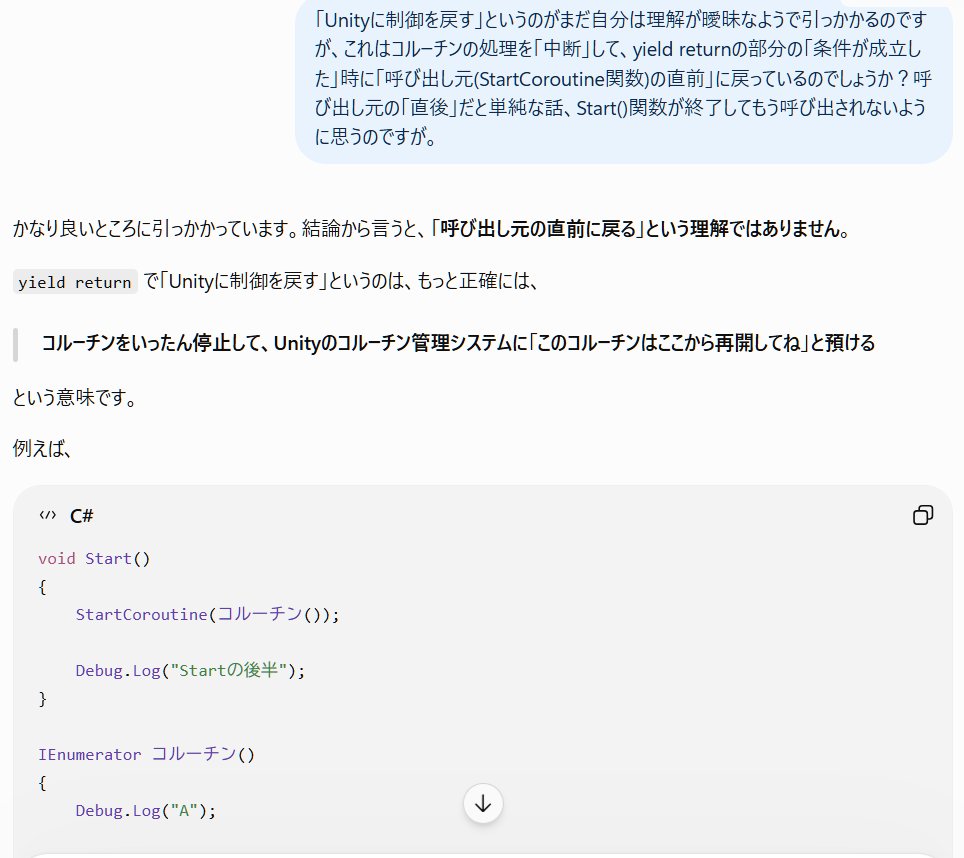The width and height of the screenshot is (964, 858).
Task: Click the text 'という意味です。'
Action: click(x=74, y=398)
